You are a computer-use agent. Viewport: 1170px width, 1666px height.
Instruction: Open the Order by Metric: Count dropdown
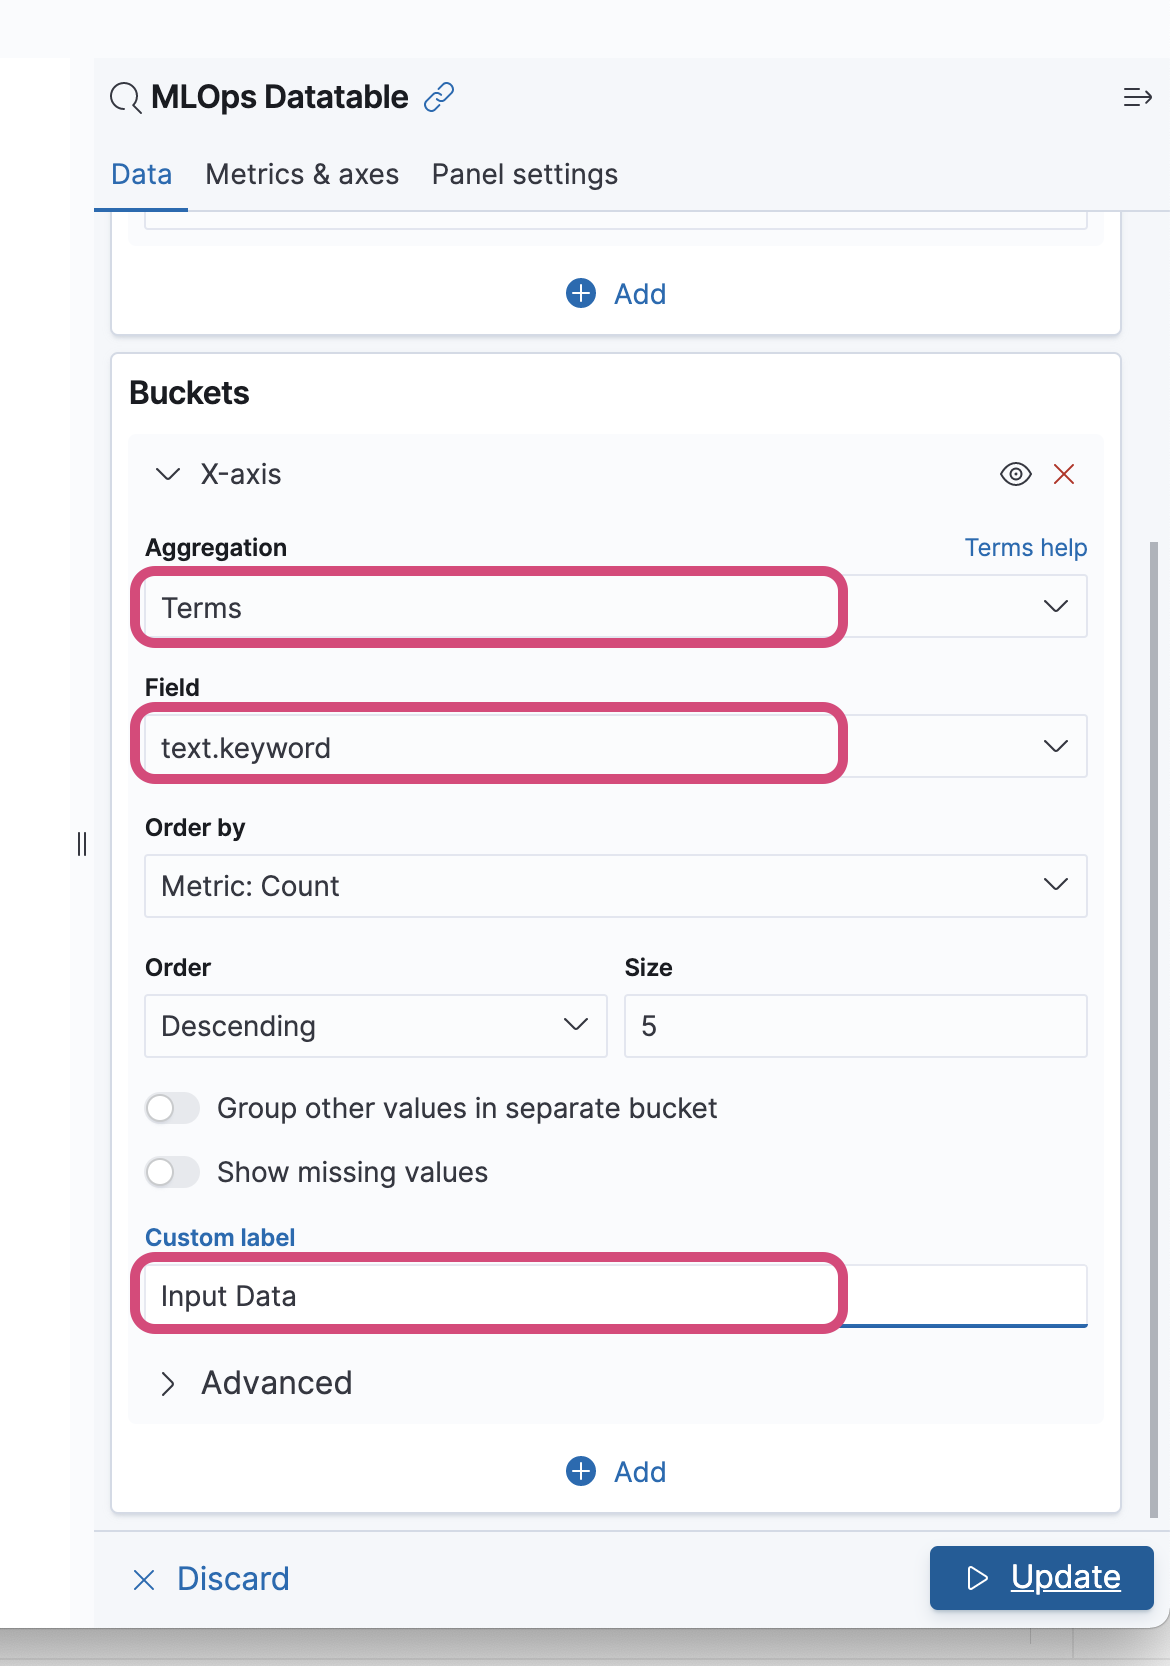click(x=615, y=886)
